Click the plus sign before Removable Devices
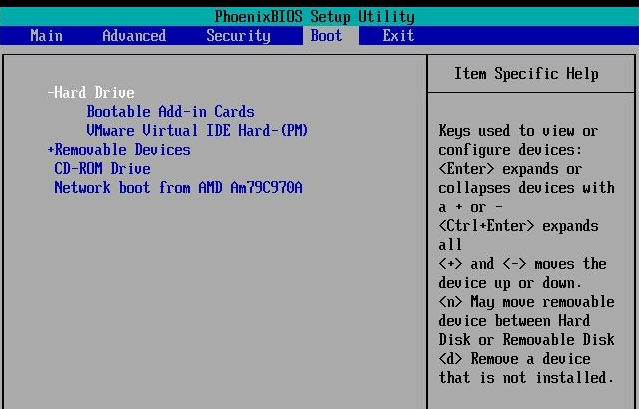 coord(51,150)
